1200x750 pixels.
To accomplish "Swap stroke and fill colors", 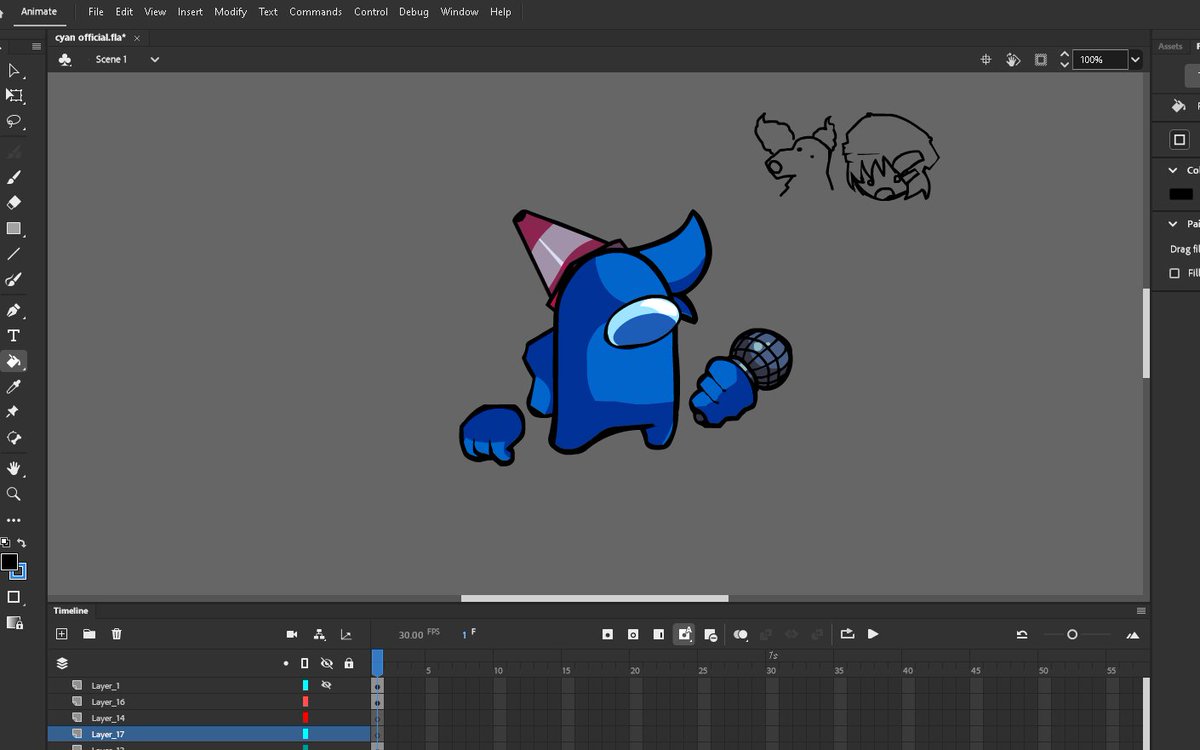I will click(x=21, y=543).
